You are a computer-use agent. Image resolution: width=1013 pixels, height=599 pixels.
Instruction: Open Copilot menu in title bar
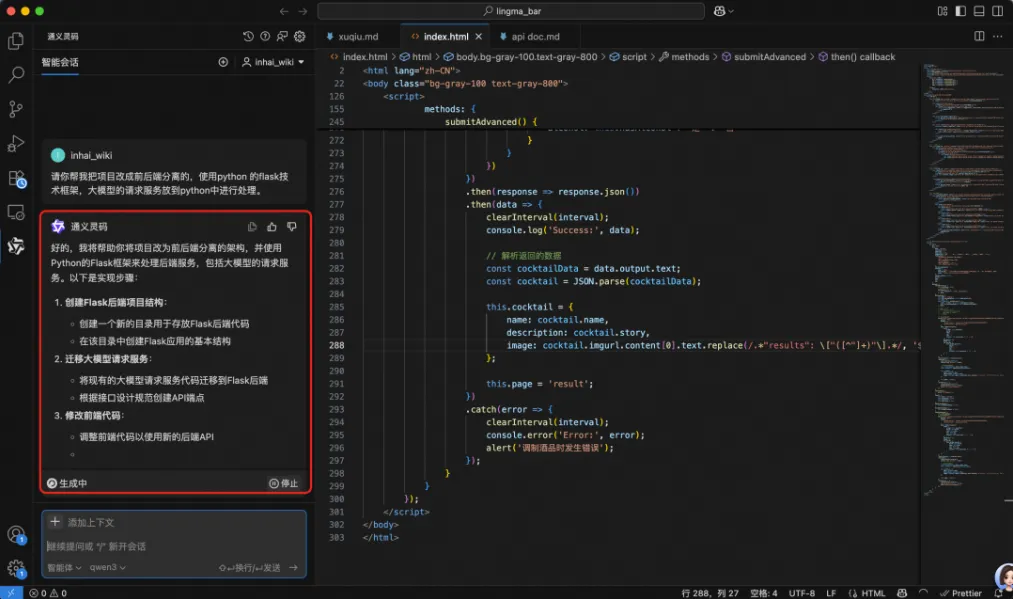click(723, 11)
